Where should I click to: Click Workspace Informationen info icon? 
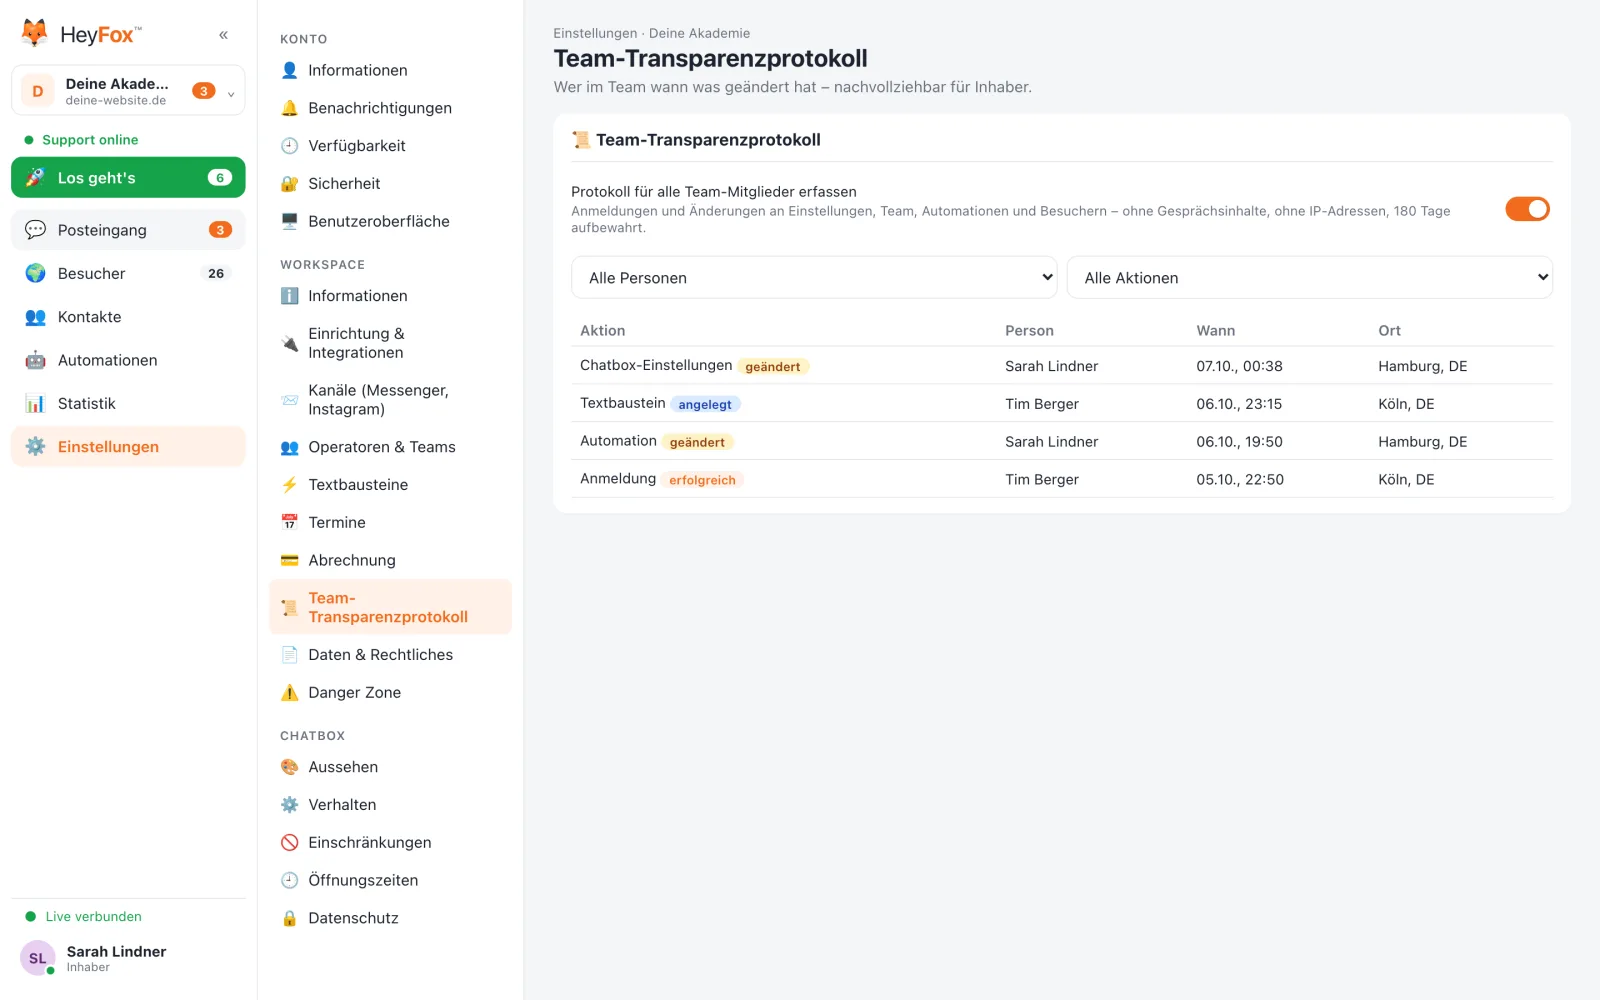click(289, 296)
